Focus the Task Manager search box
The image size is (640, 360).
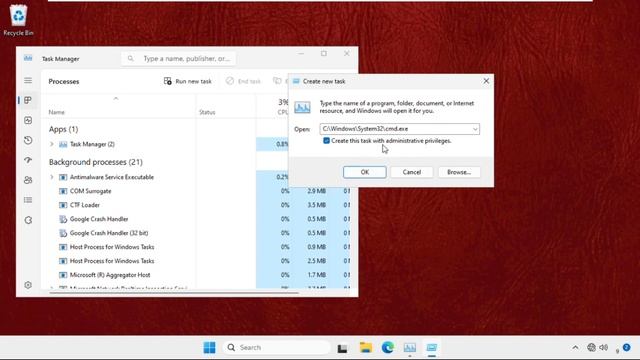coord(179,59)
